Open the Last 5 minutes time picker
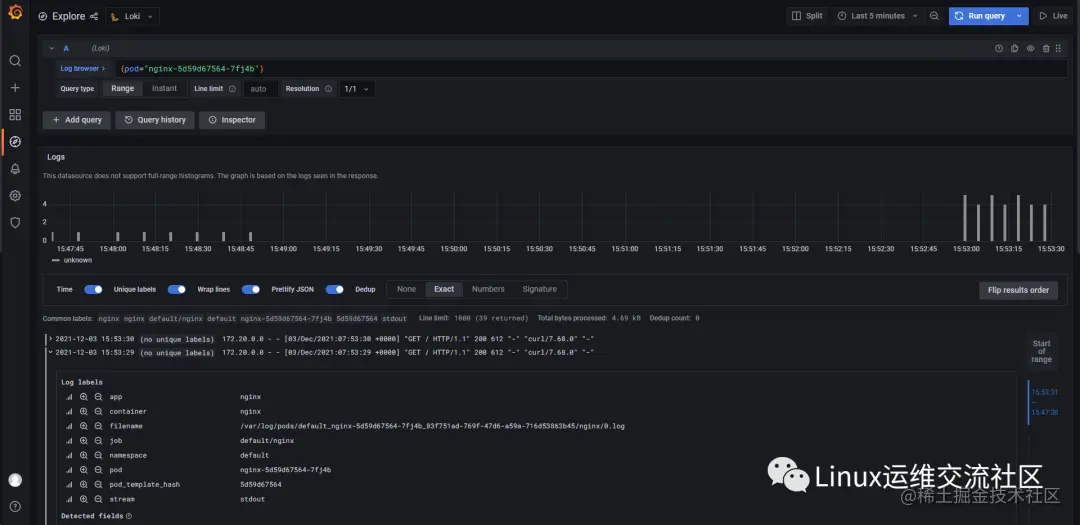 pyautogui.click(x=877, y=16)
